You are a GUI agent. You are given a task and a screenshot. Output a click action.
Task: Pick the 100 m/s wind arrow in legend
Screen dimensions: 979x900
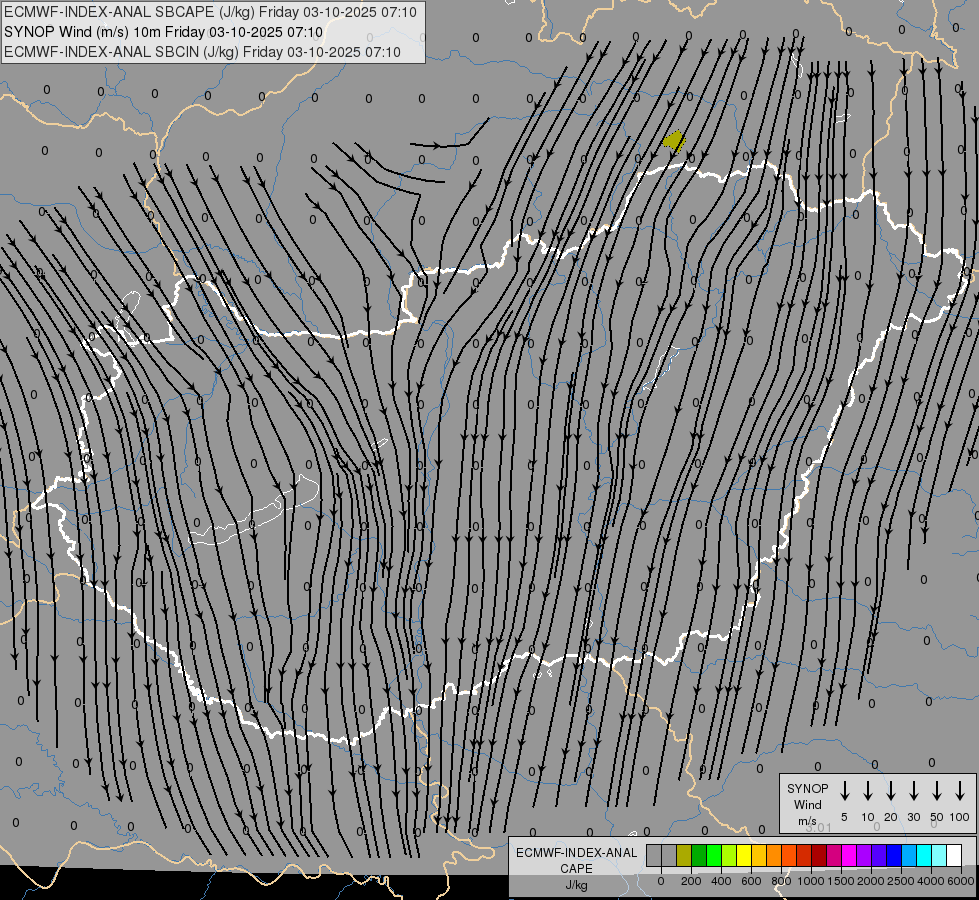click(x=960, y=791)
